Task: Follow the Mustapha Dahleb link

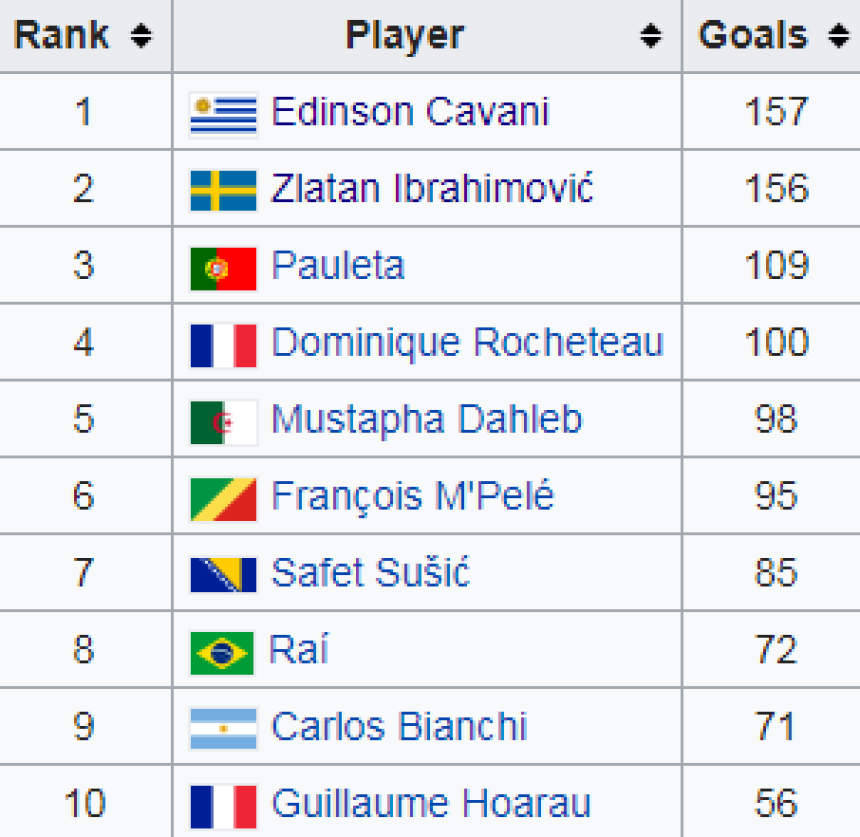Action: pyautogui.click(x=427, y=420)
